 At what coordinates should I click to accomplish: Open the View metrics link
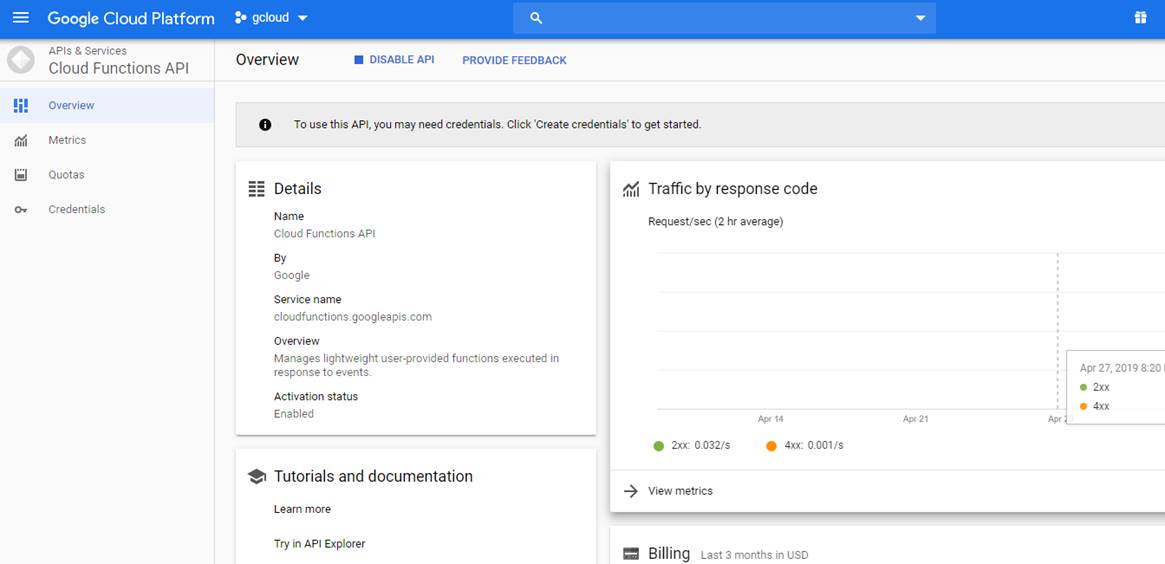pos(681,491)
